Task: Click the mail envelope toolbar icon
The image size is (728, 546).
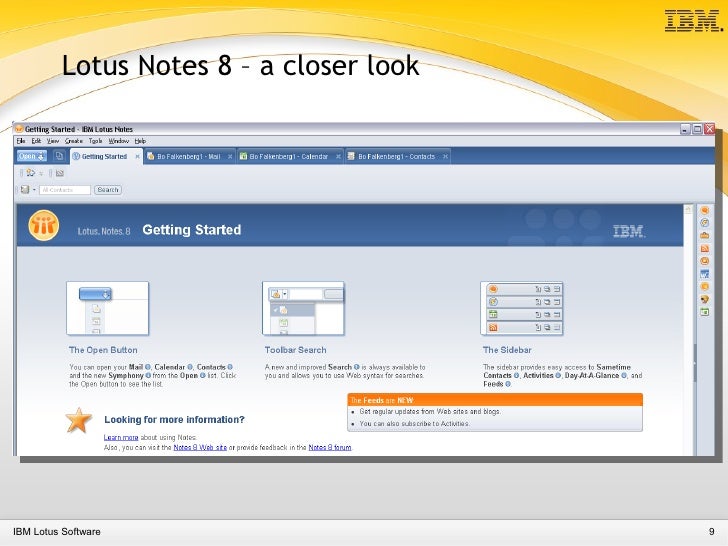Action: (60, 173)
